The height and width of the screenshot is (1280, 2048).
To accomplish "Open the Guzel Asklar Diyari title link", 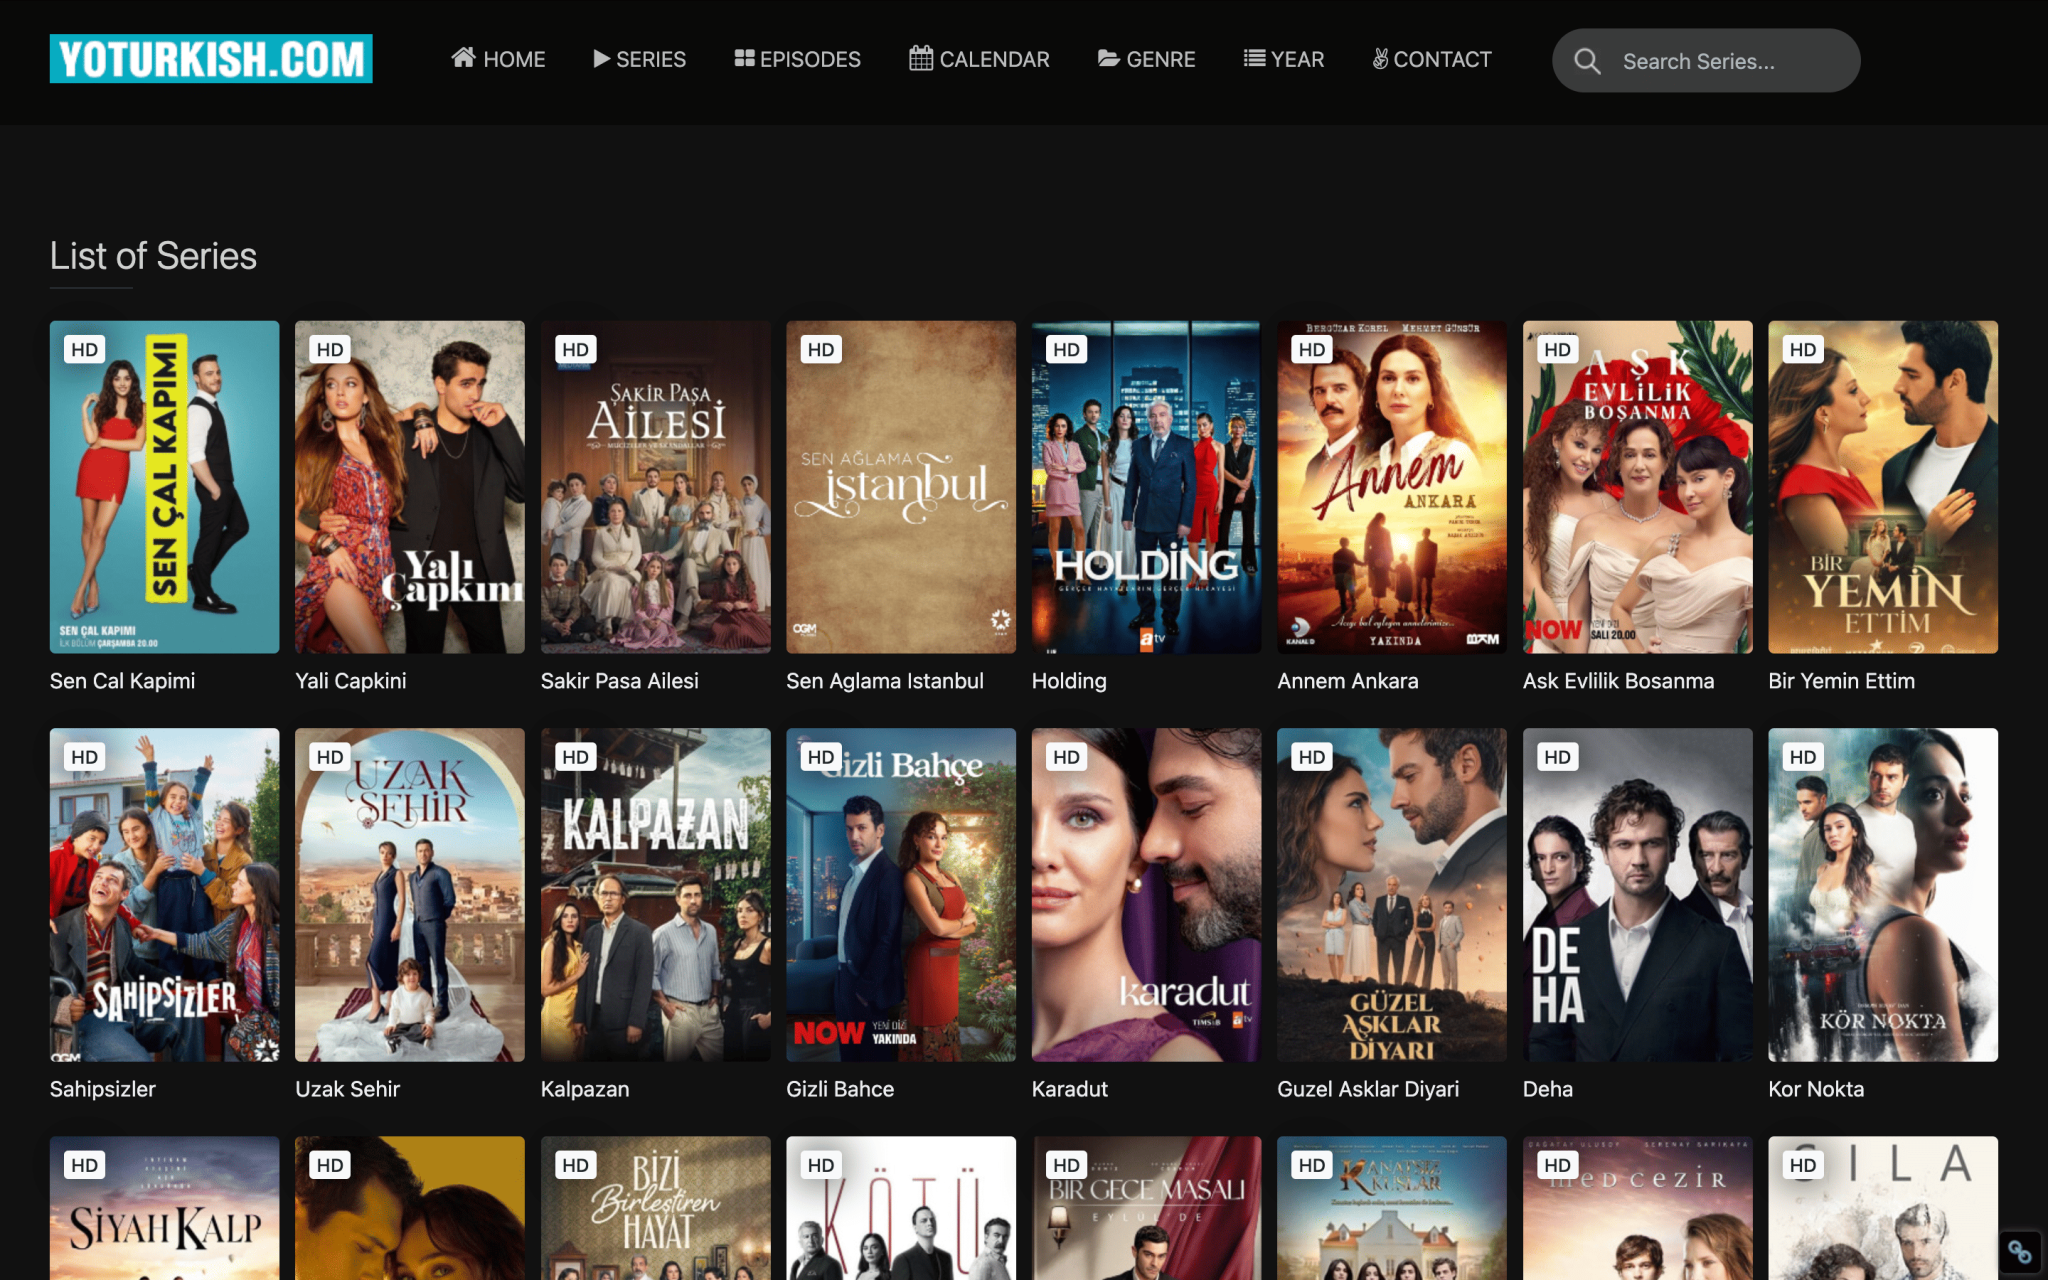I will 1368,1089.
